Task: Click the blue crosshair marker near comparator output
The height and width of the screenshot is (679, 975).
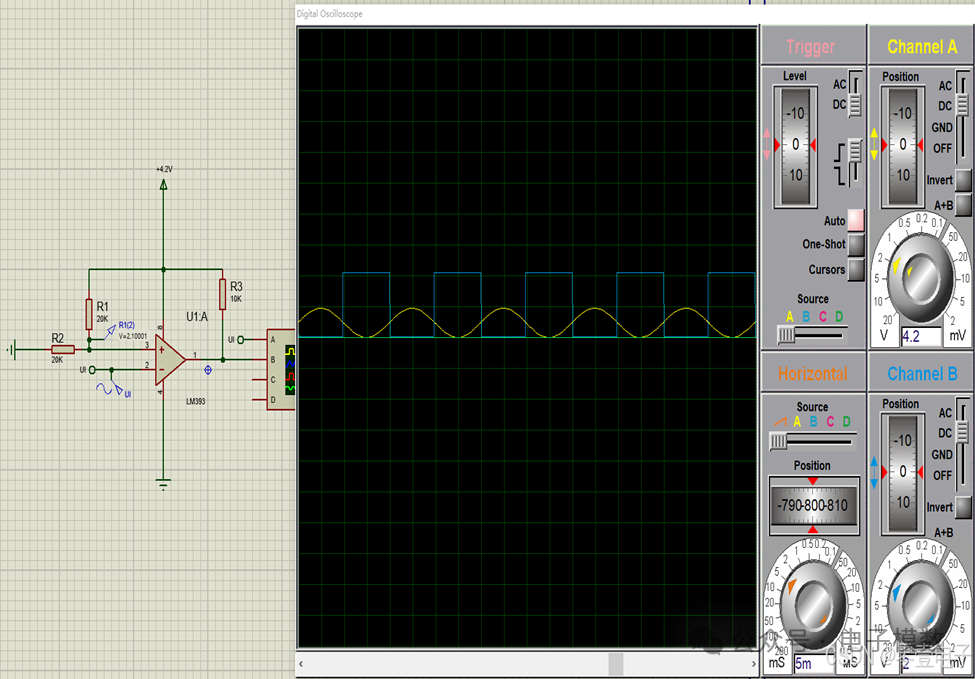Action: pos(208,369)
